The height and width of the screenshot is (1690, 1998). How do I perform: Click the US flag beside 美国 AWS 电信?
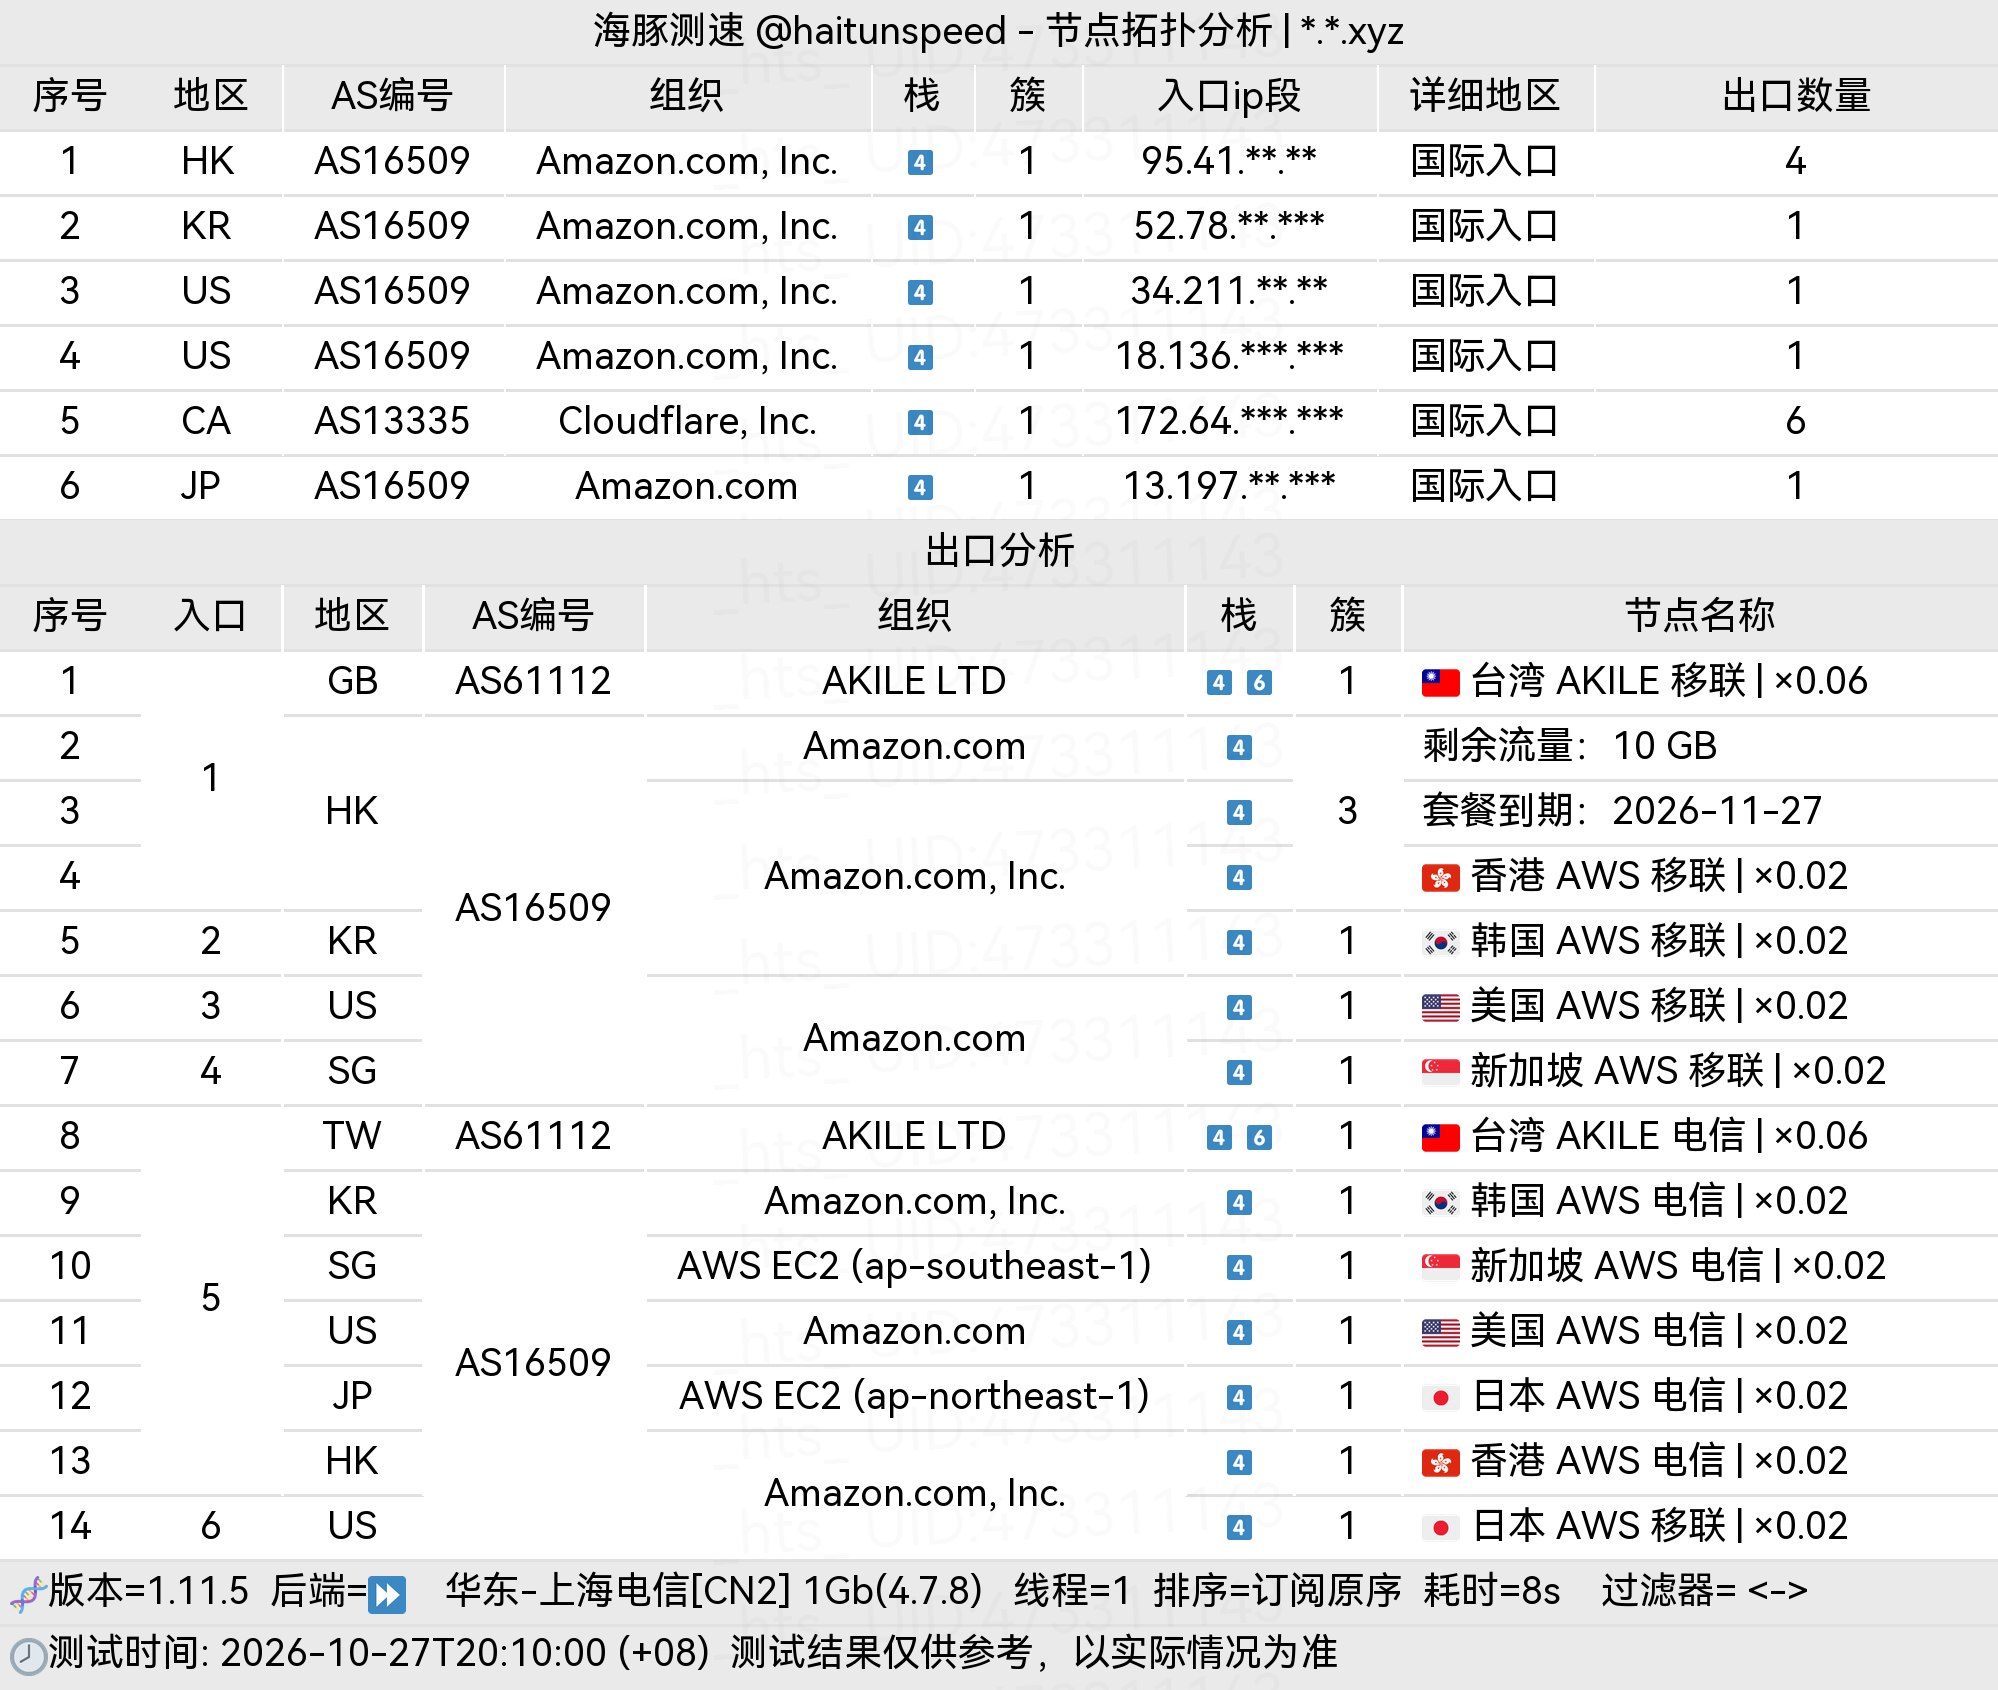point(1440,1332)
